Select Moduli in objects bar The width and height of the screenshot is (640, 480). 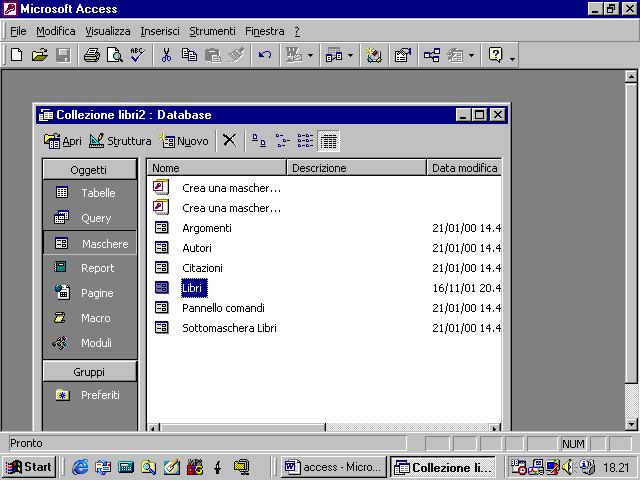[89, 343]
